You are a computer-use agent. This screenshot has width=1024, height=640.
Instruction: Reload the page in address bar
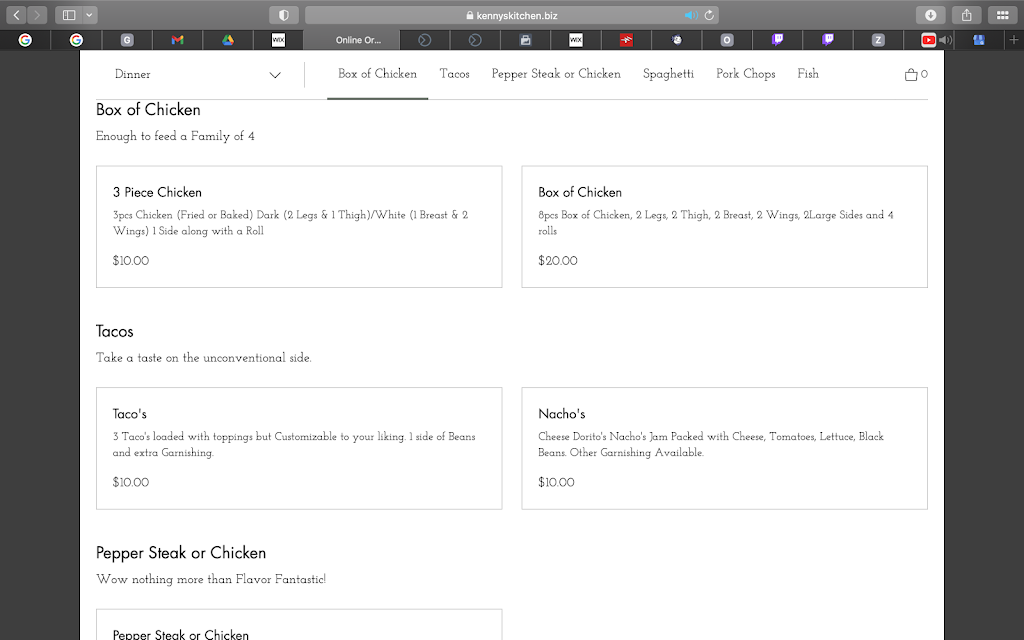pyautogui.click(x=709, y=15)
